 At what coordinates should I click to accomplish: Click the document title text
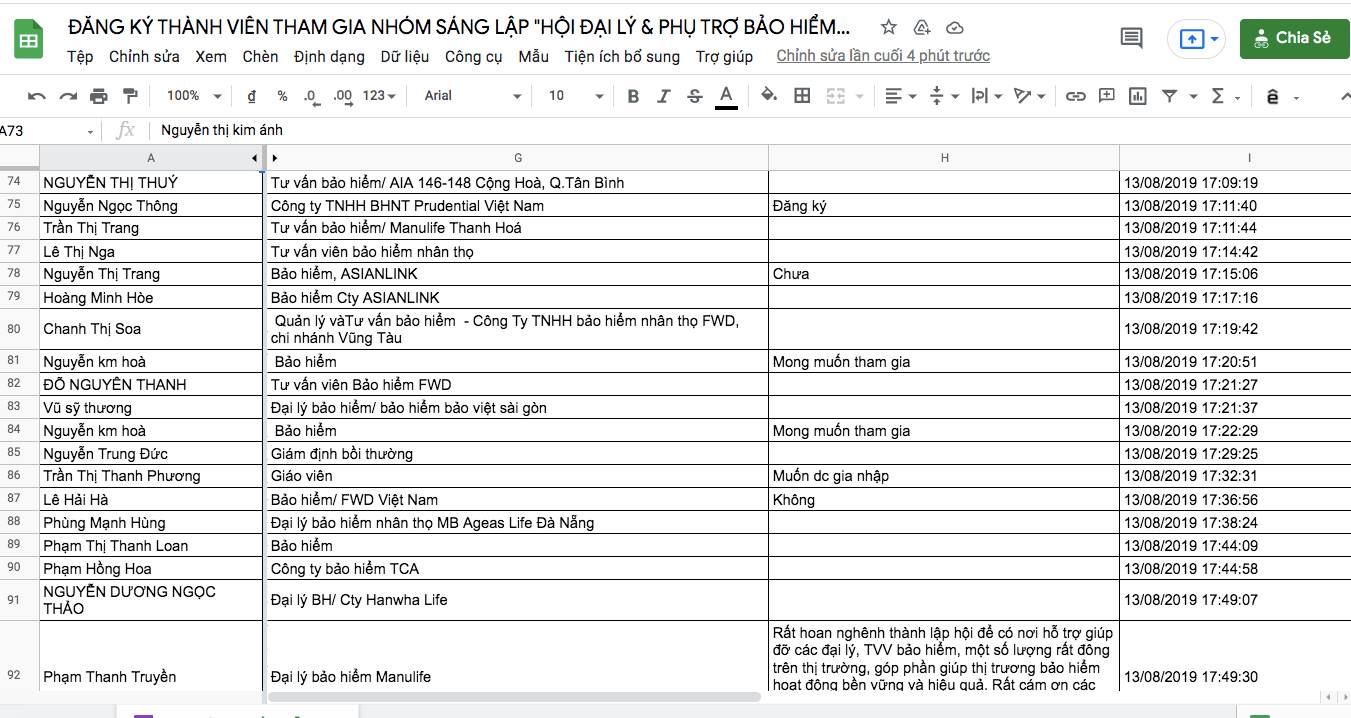point(460,27)
